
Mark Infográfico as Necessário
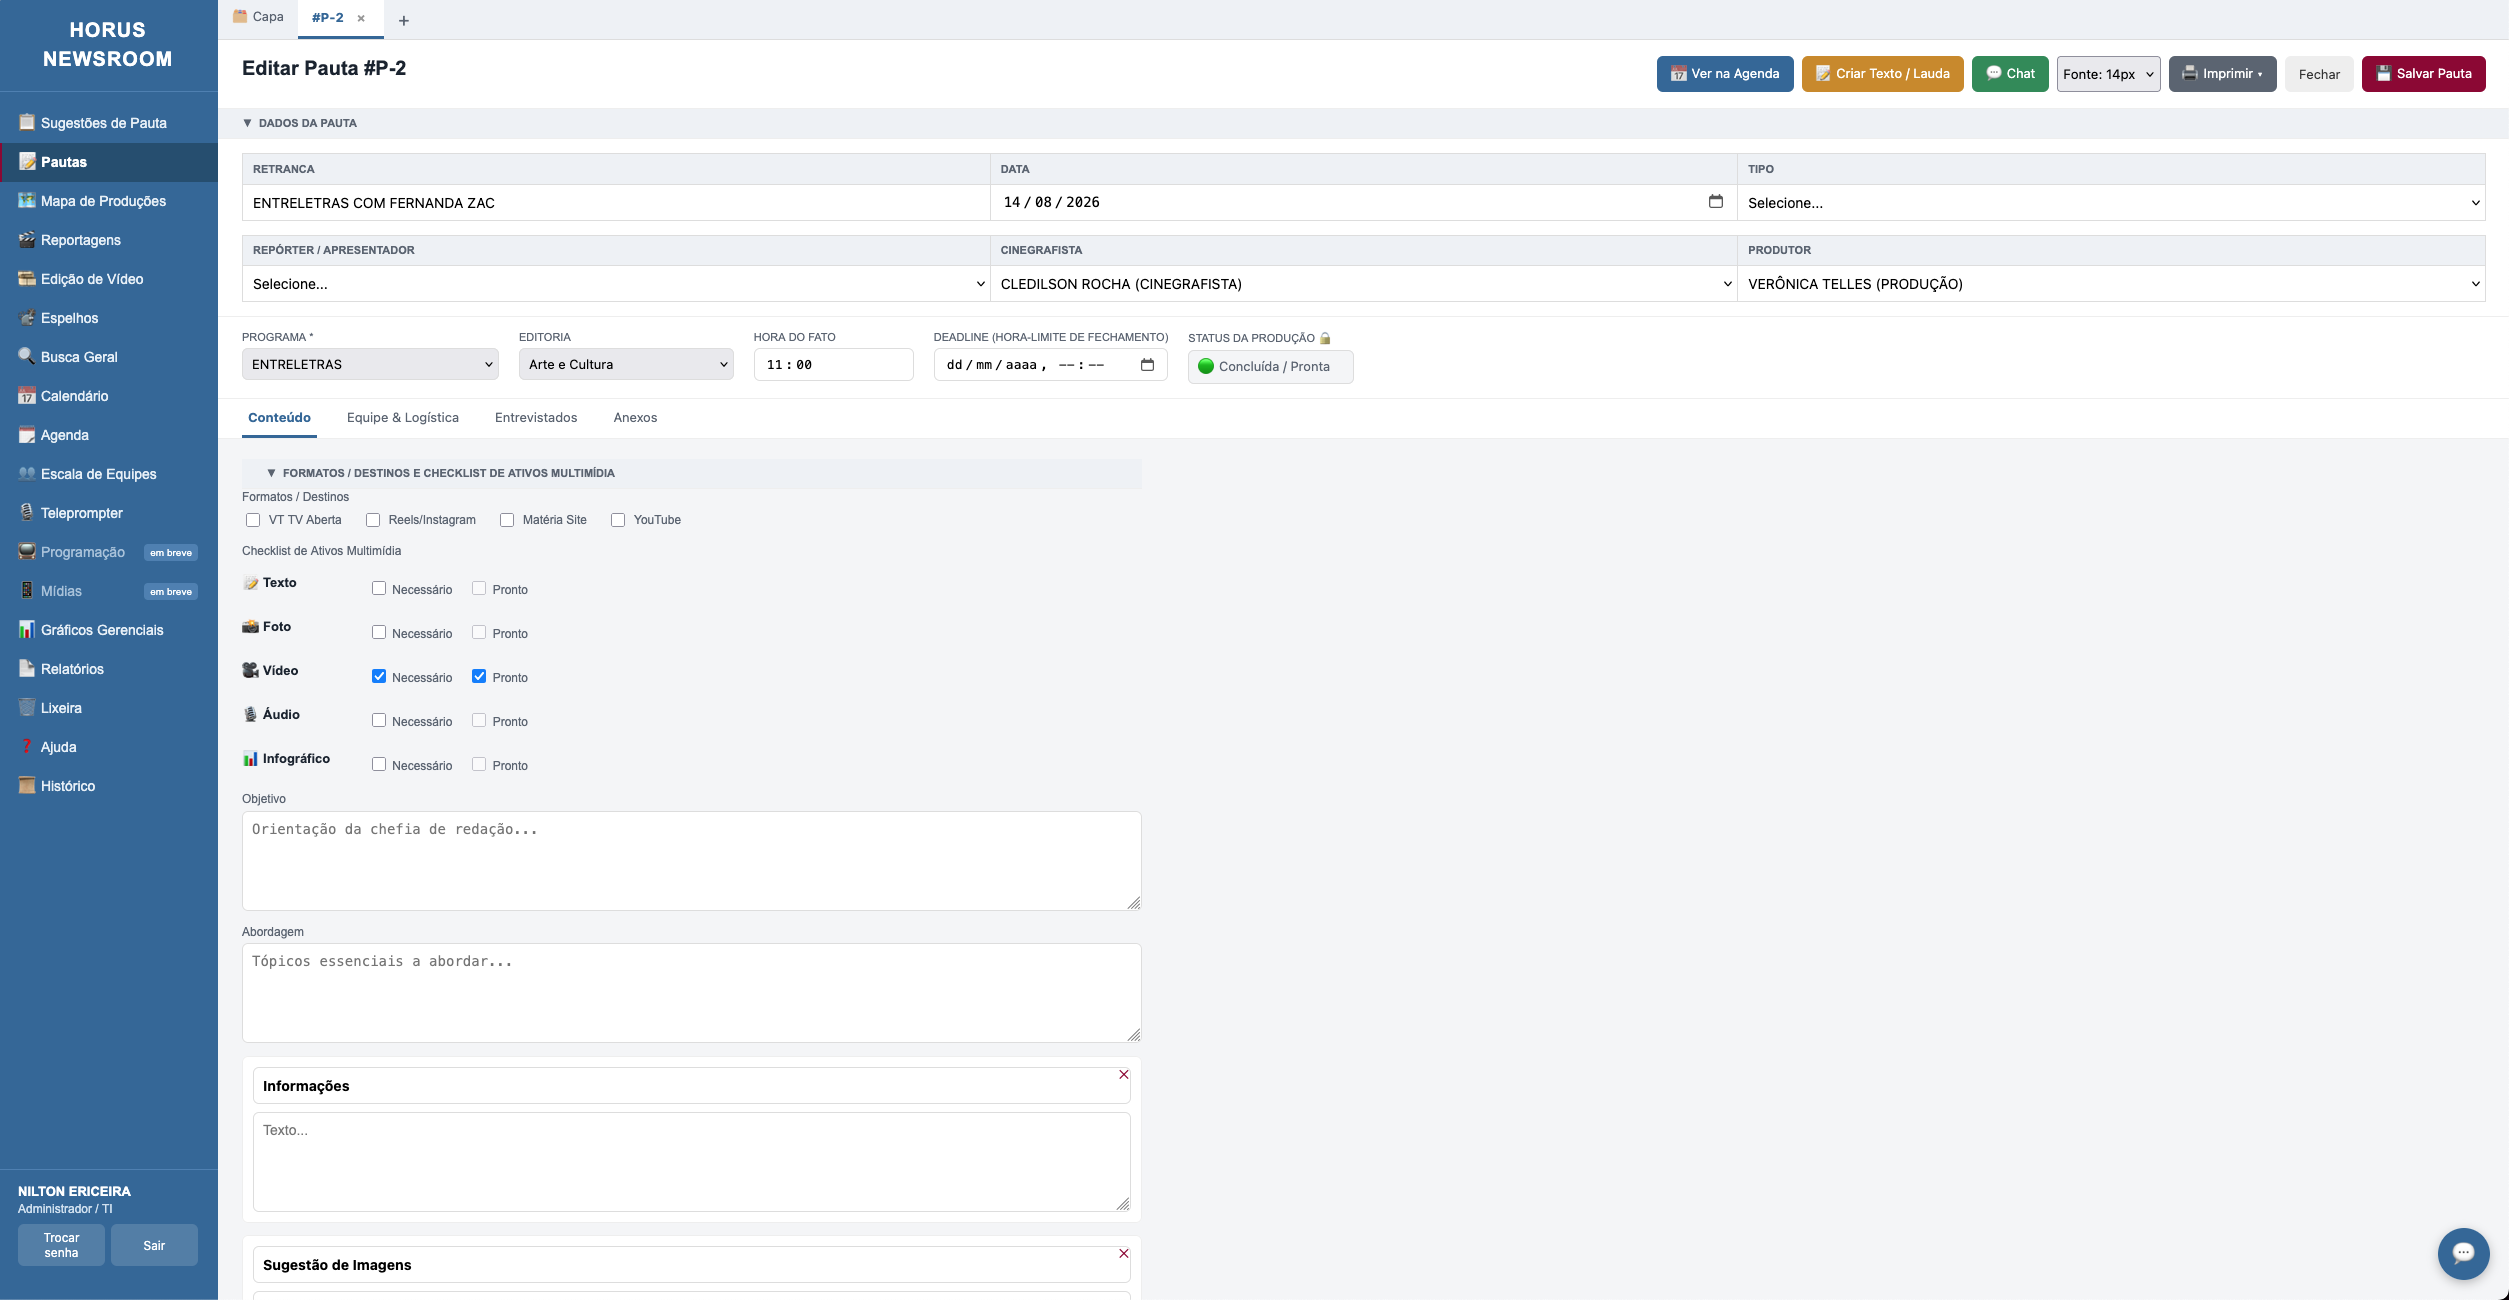379,765
